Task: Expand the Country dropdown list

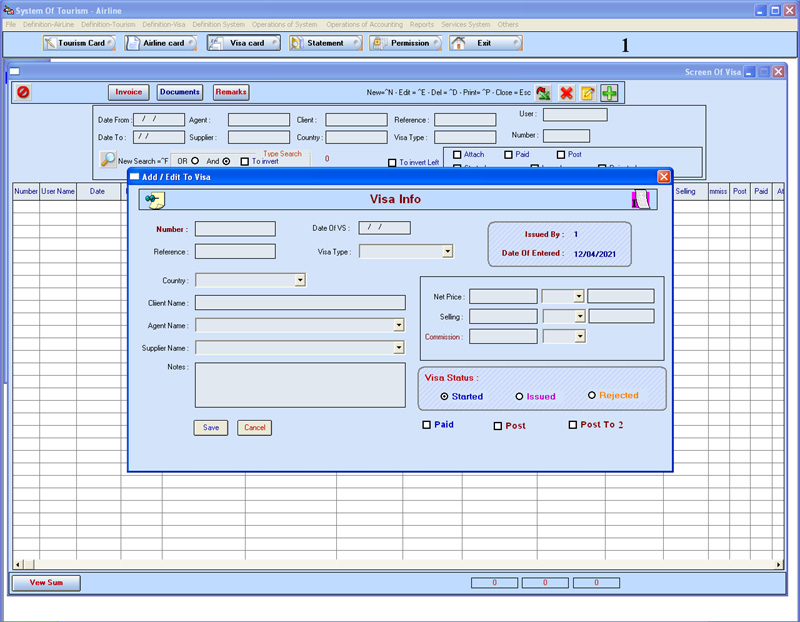Action: (x=300, y=281)
